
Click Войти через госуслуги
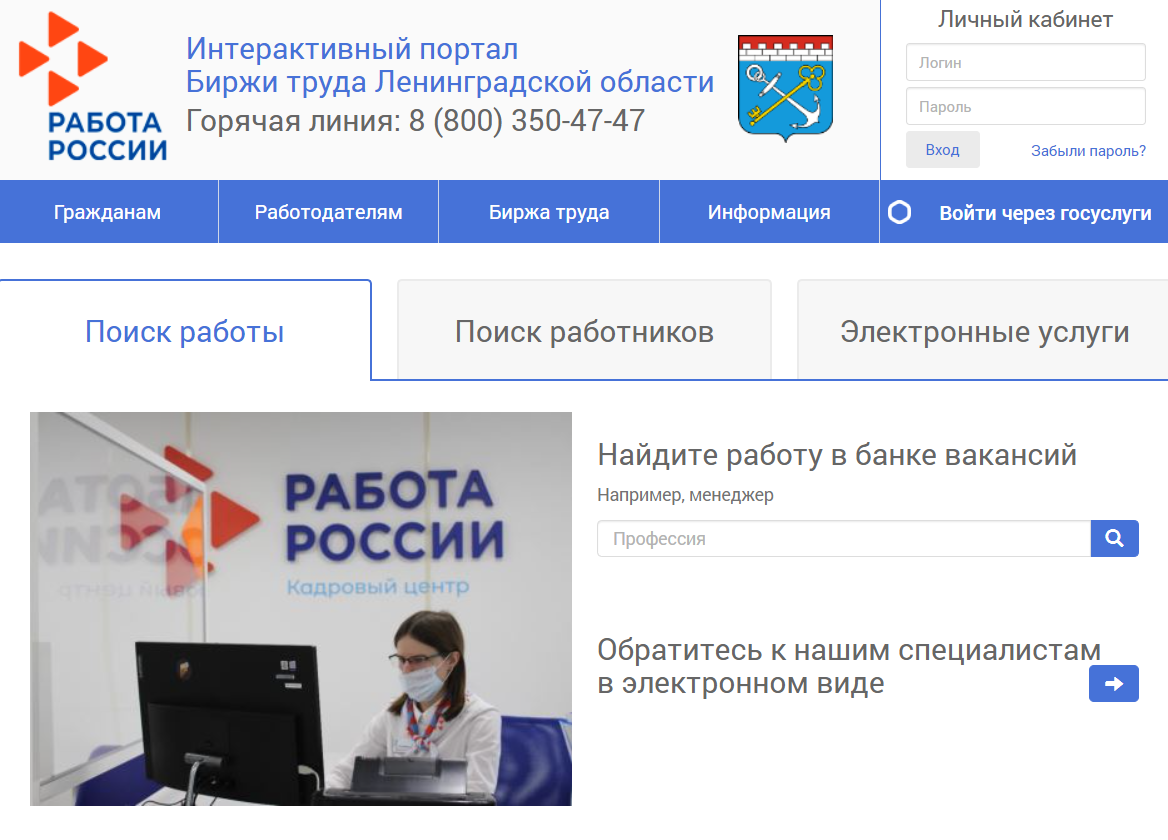click(1045, 213)
